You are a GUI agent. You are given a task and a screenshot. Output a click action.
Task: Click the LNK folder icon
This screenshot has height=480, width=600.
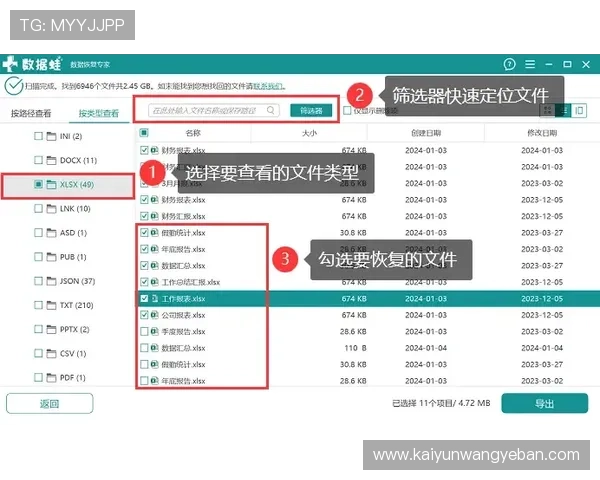click(x=51, y=209)
